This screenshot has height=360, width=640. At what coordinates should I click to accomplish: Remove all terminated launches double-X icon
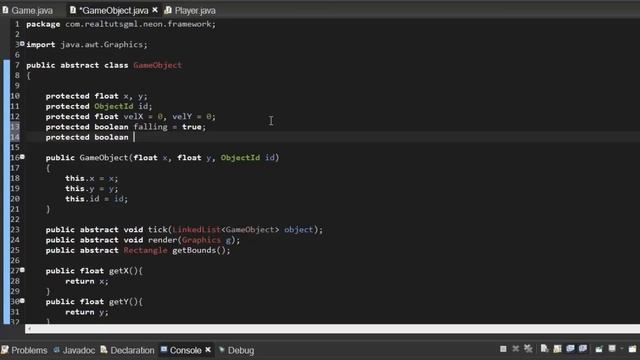pos(528,349)
